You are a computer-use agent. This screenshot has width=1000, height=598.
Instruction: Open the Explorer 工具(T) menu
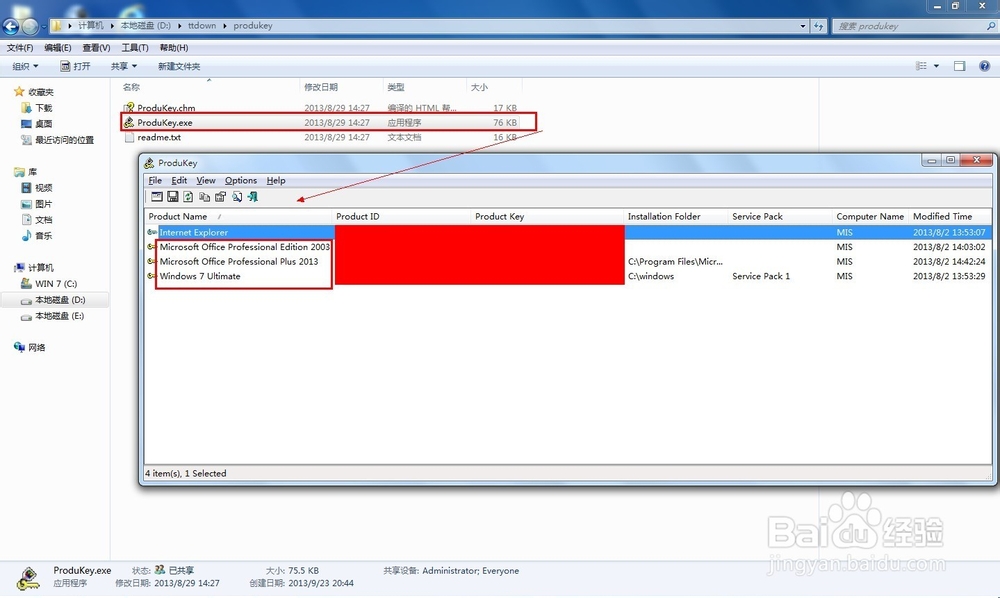135,48
